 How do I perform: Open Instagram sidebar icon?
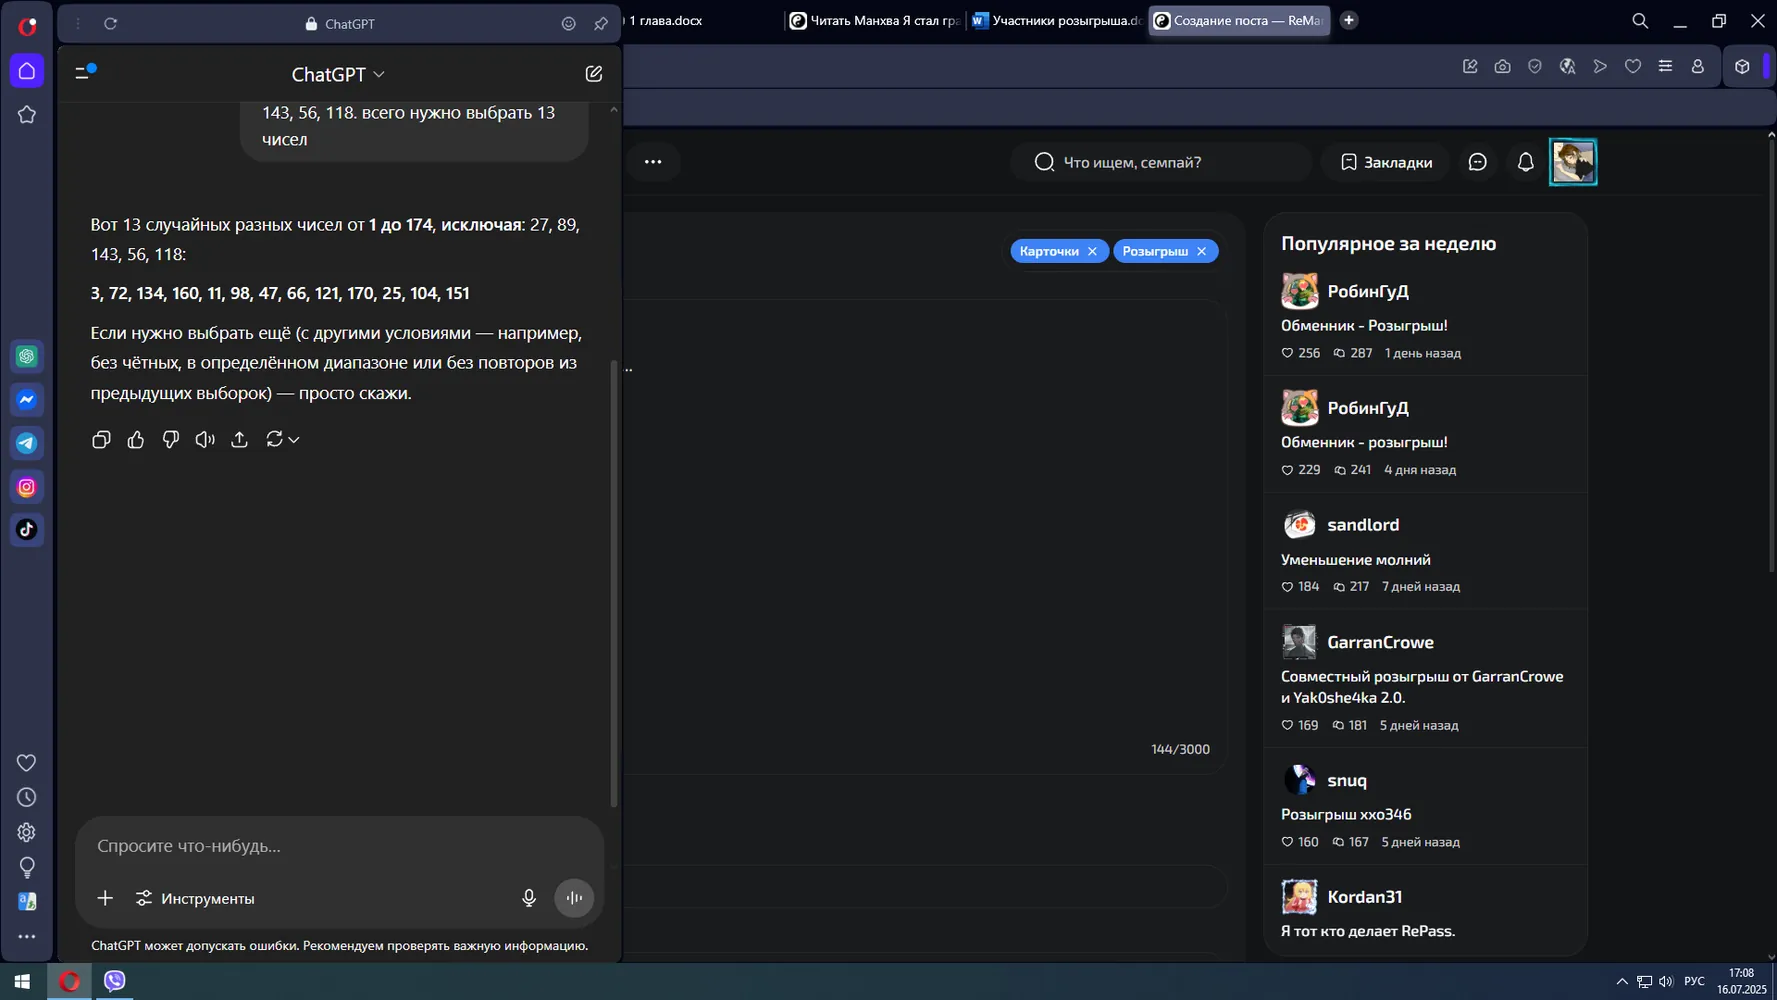[27, 487]
